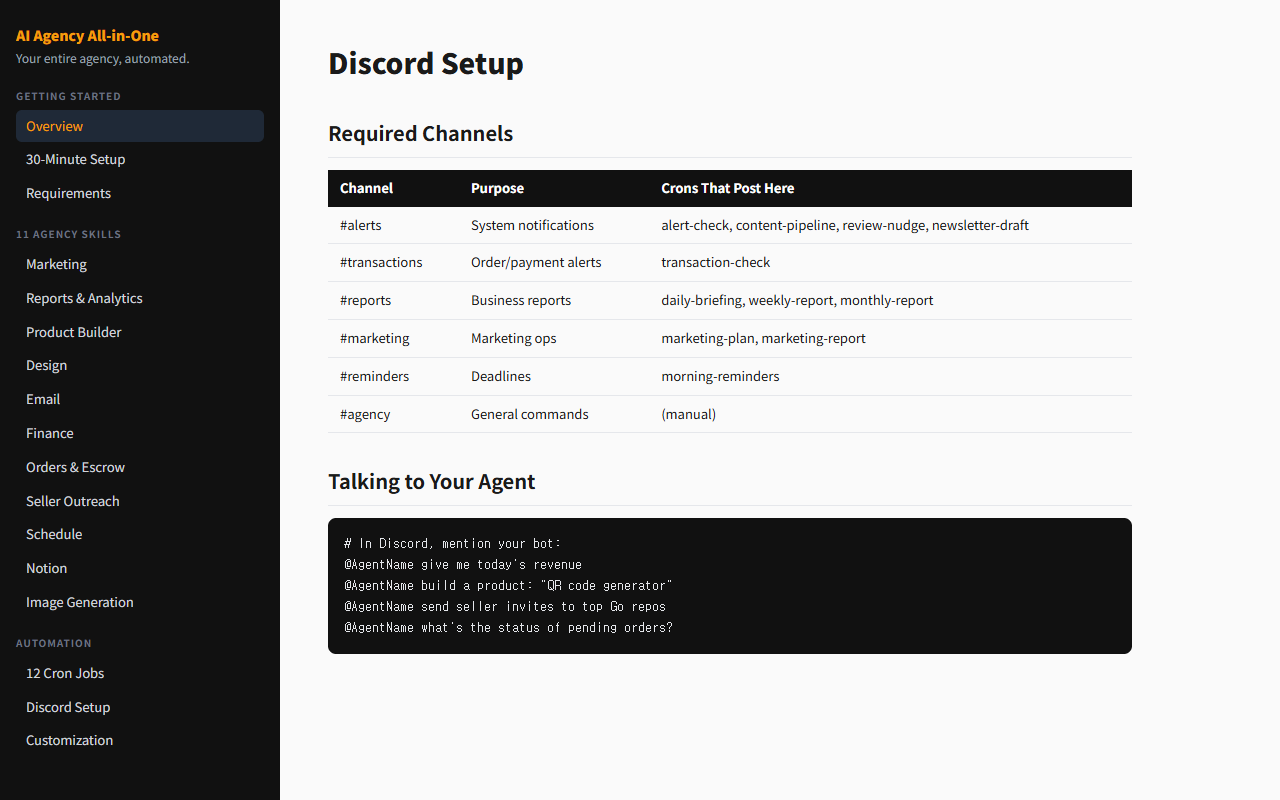Open the Finance skill page

(x=50, y=433)
